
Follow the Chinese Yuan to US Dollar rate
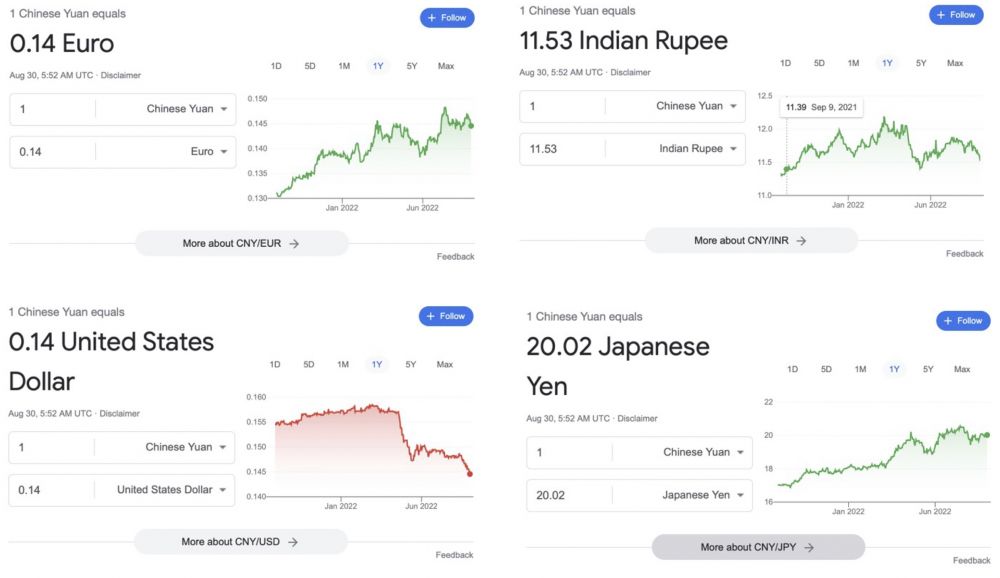[446, 316]
